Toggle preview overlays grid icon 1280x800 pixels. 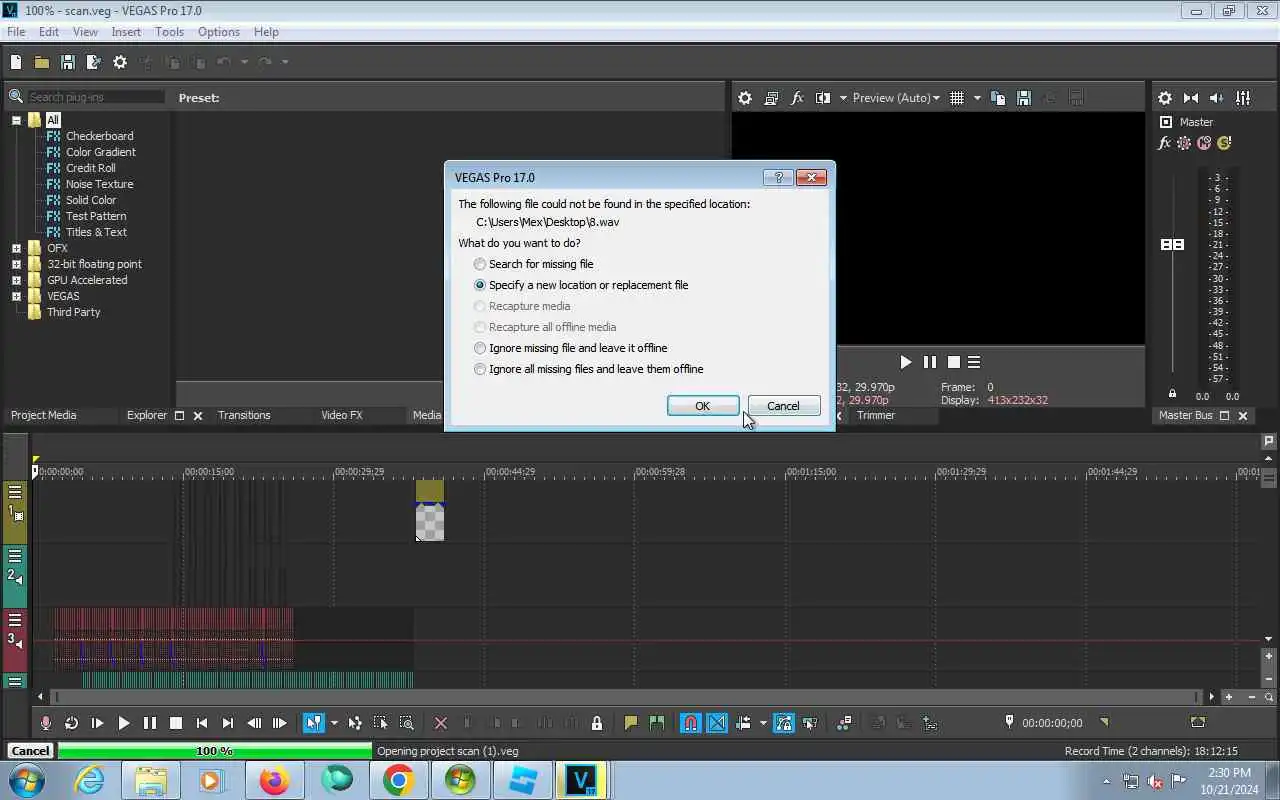[957, 98]
